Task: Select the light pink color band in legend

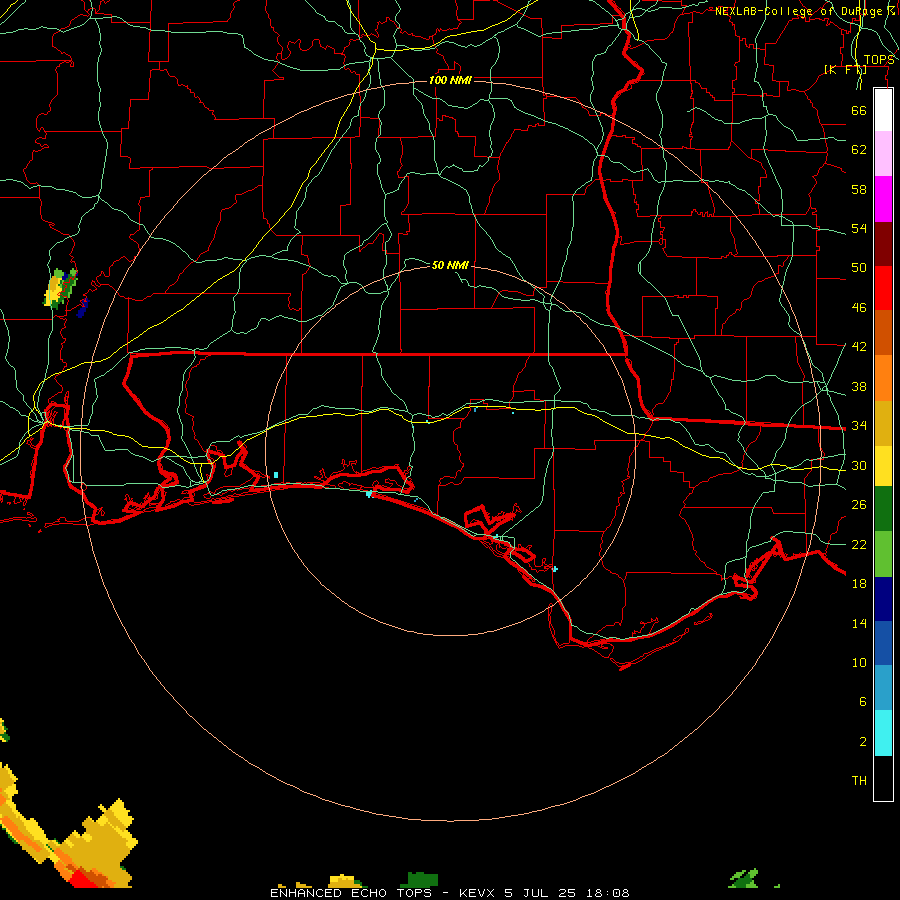Action: pos(883,153)
